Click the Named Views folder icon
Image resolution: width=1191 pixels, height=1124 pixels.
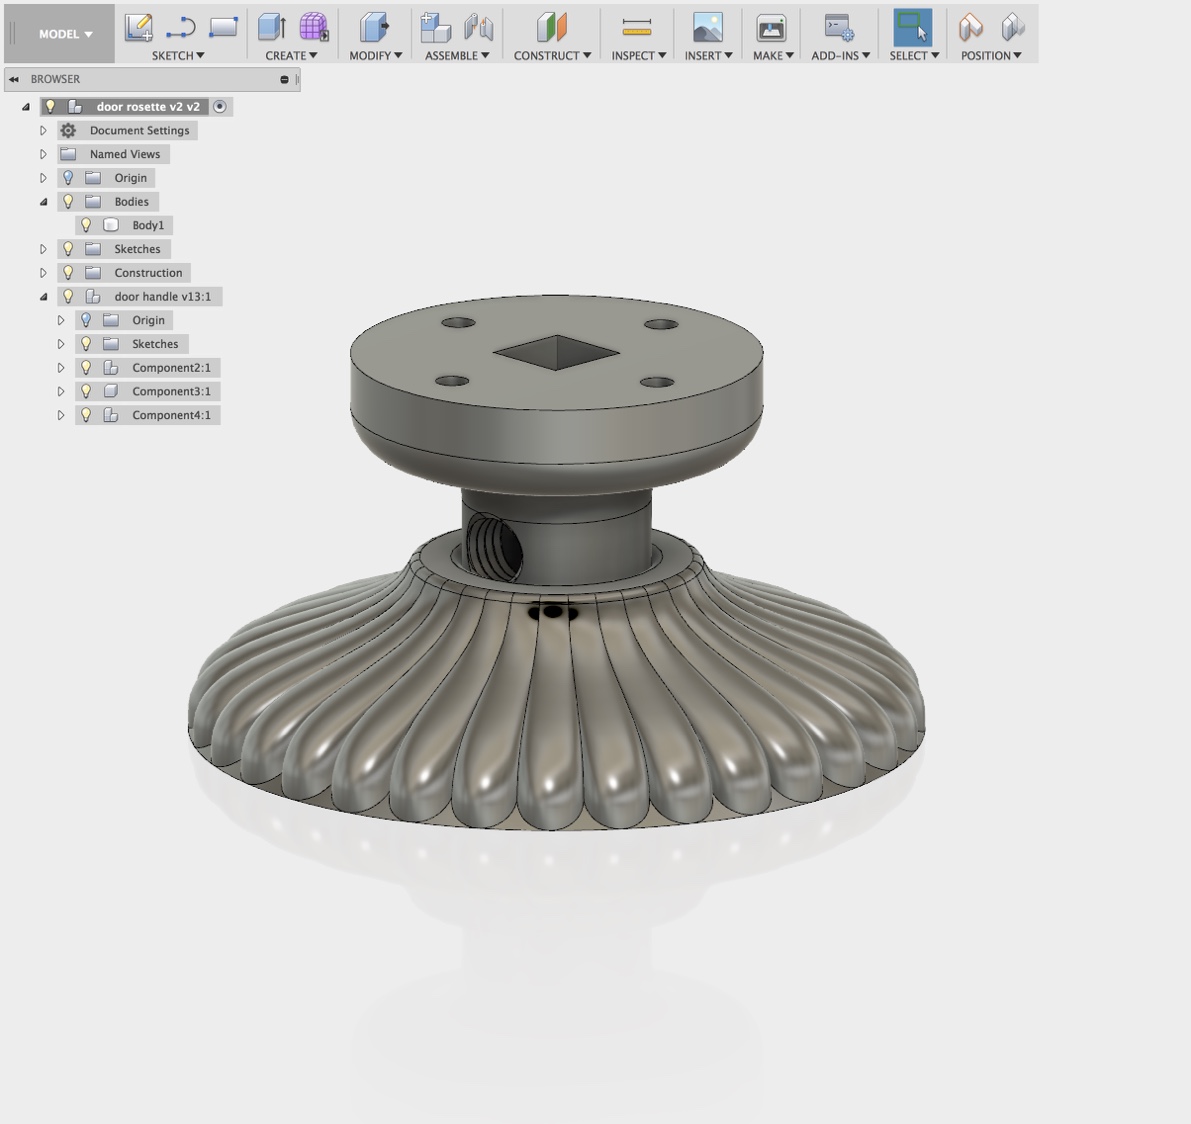pos(68,154)
